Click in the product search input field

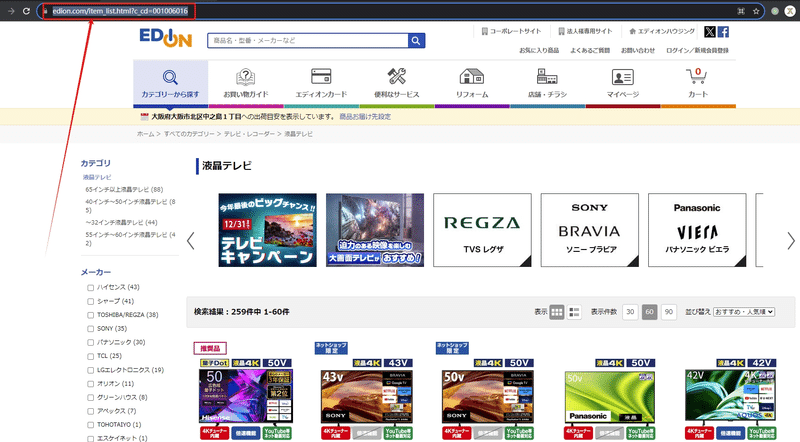click(x=308, y=40)
